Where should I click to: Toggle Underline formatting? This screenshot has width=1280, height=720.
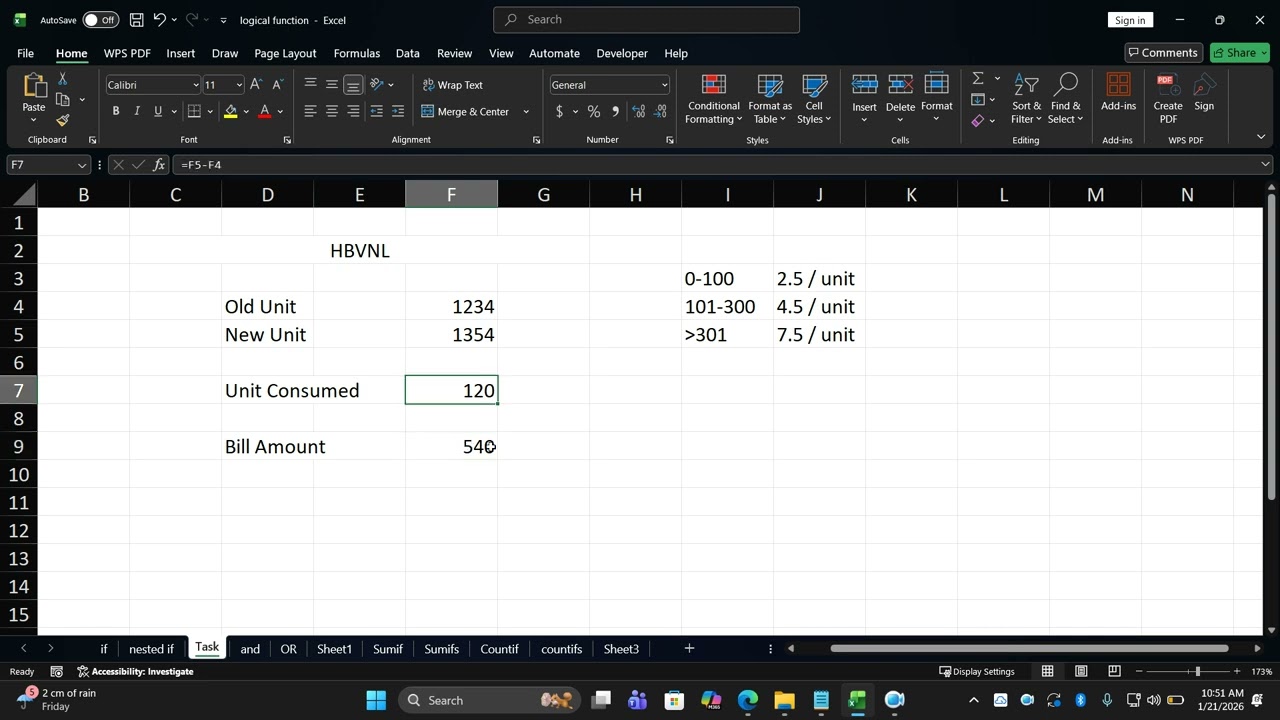157,112
